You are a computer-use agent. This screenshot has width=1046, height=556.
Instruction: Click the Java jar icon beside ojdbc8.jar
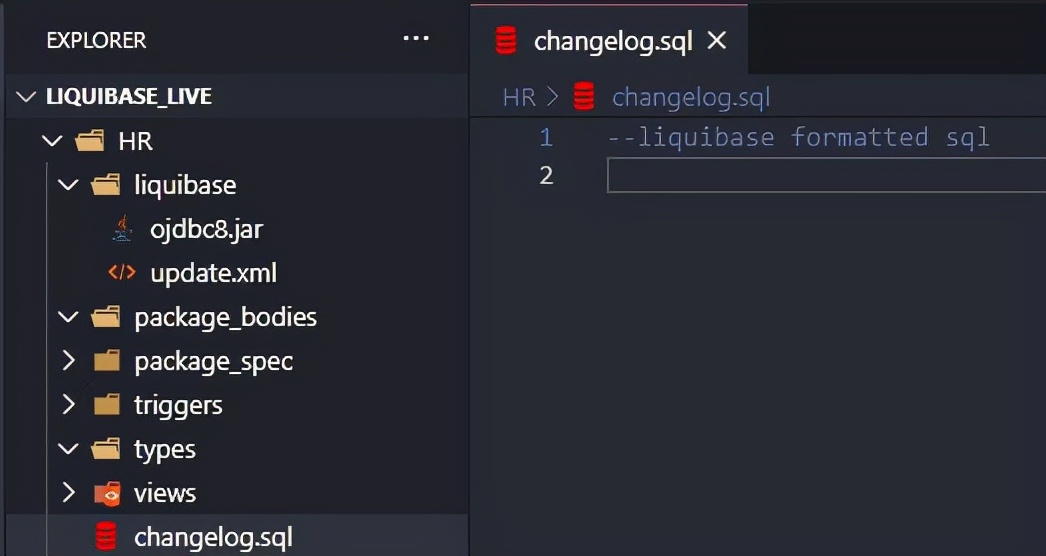(x=122, y=228)
